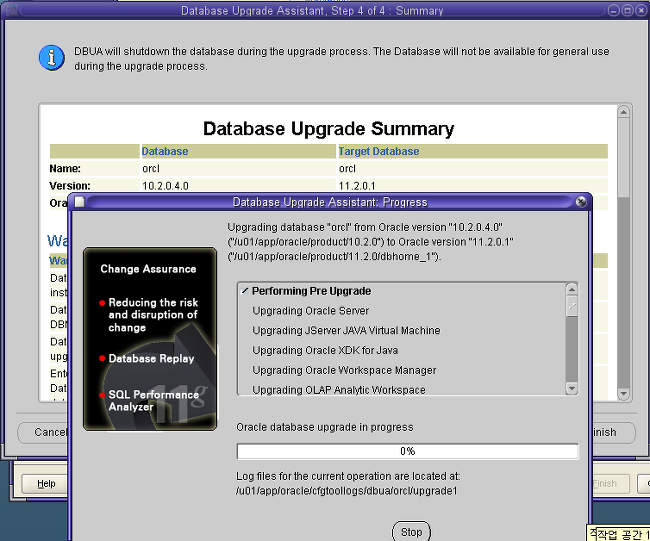Maximize the Database Upgrade Assistant Summary window
This screenshot has height=541, width=650.
tap(627, 10)
